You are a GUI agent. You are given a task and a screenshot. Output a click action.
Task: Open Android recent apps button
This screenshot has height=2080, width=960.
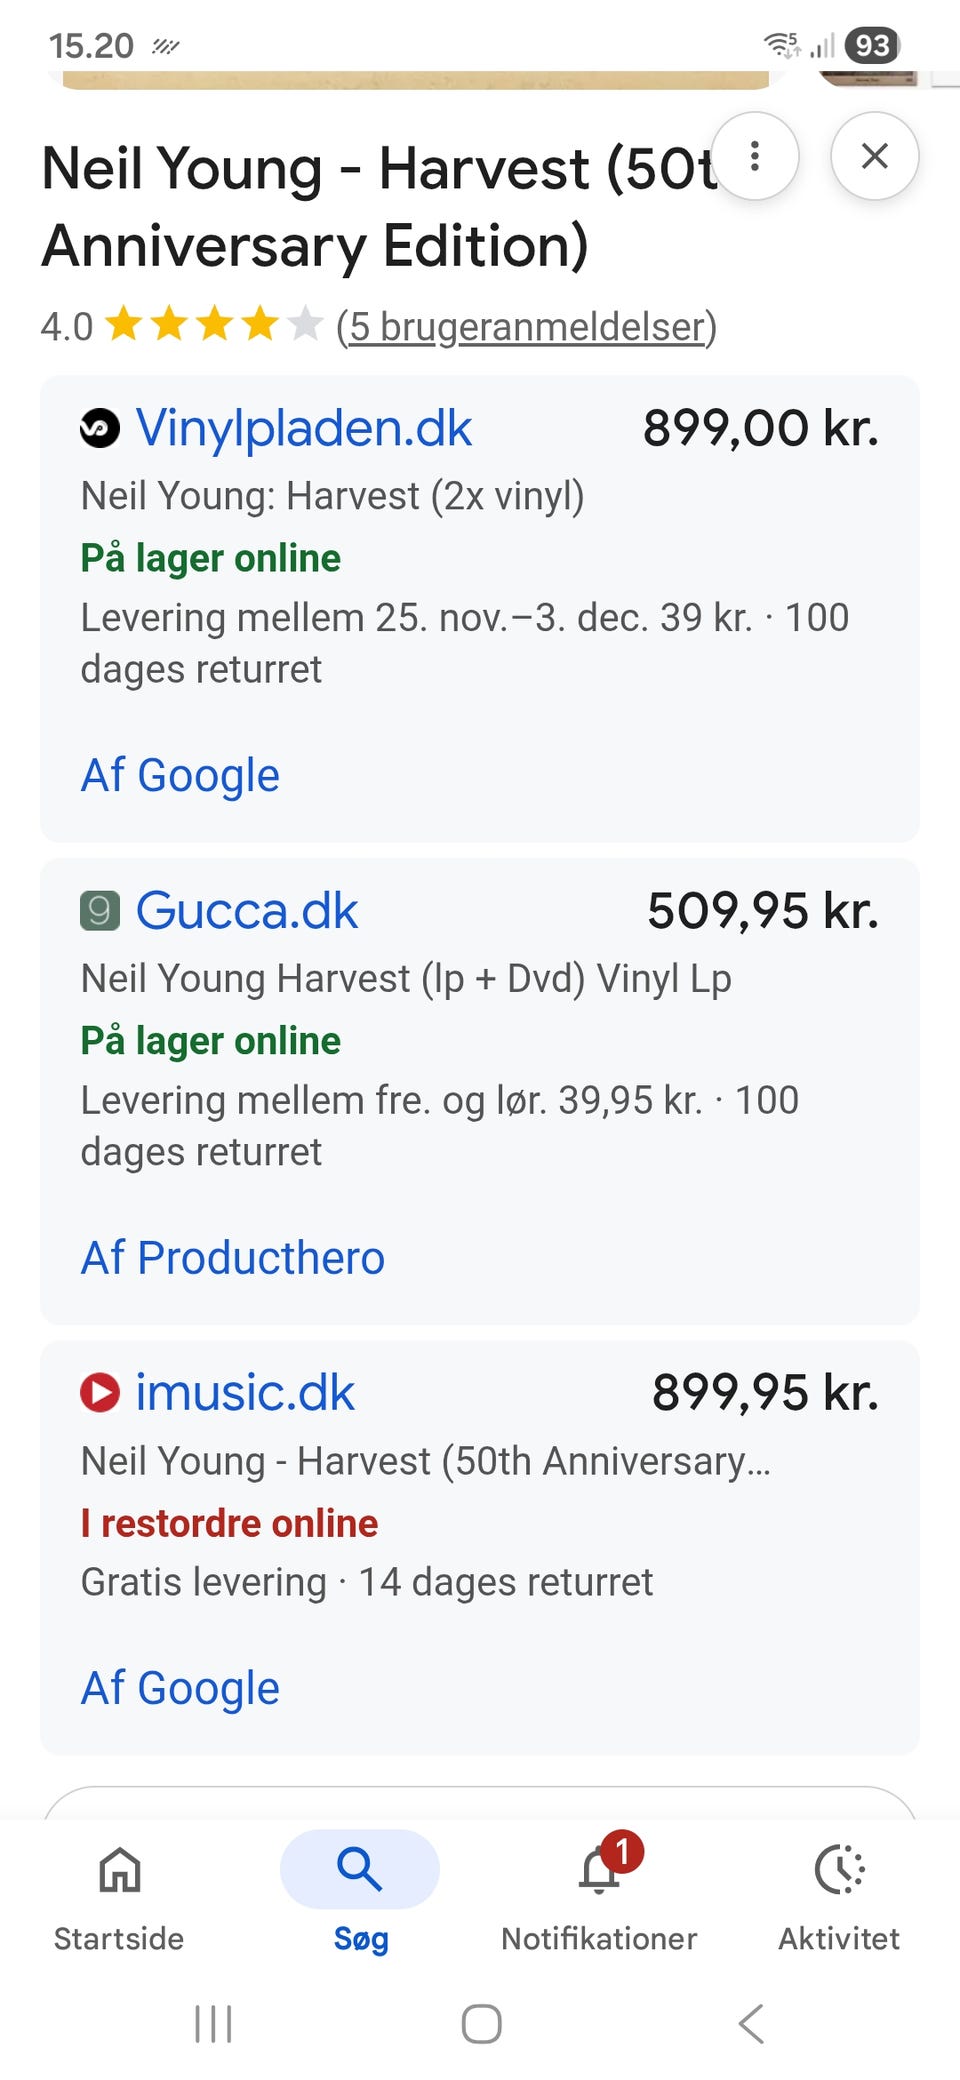pyautogui.click(x=213, y=2024)
